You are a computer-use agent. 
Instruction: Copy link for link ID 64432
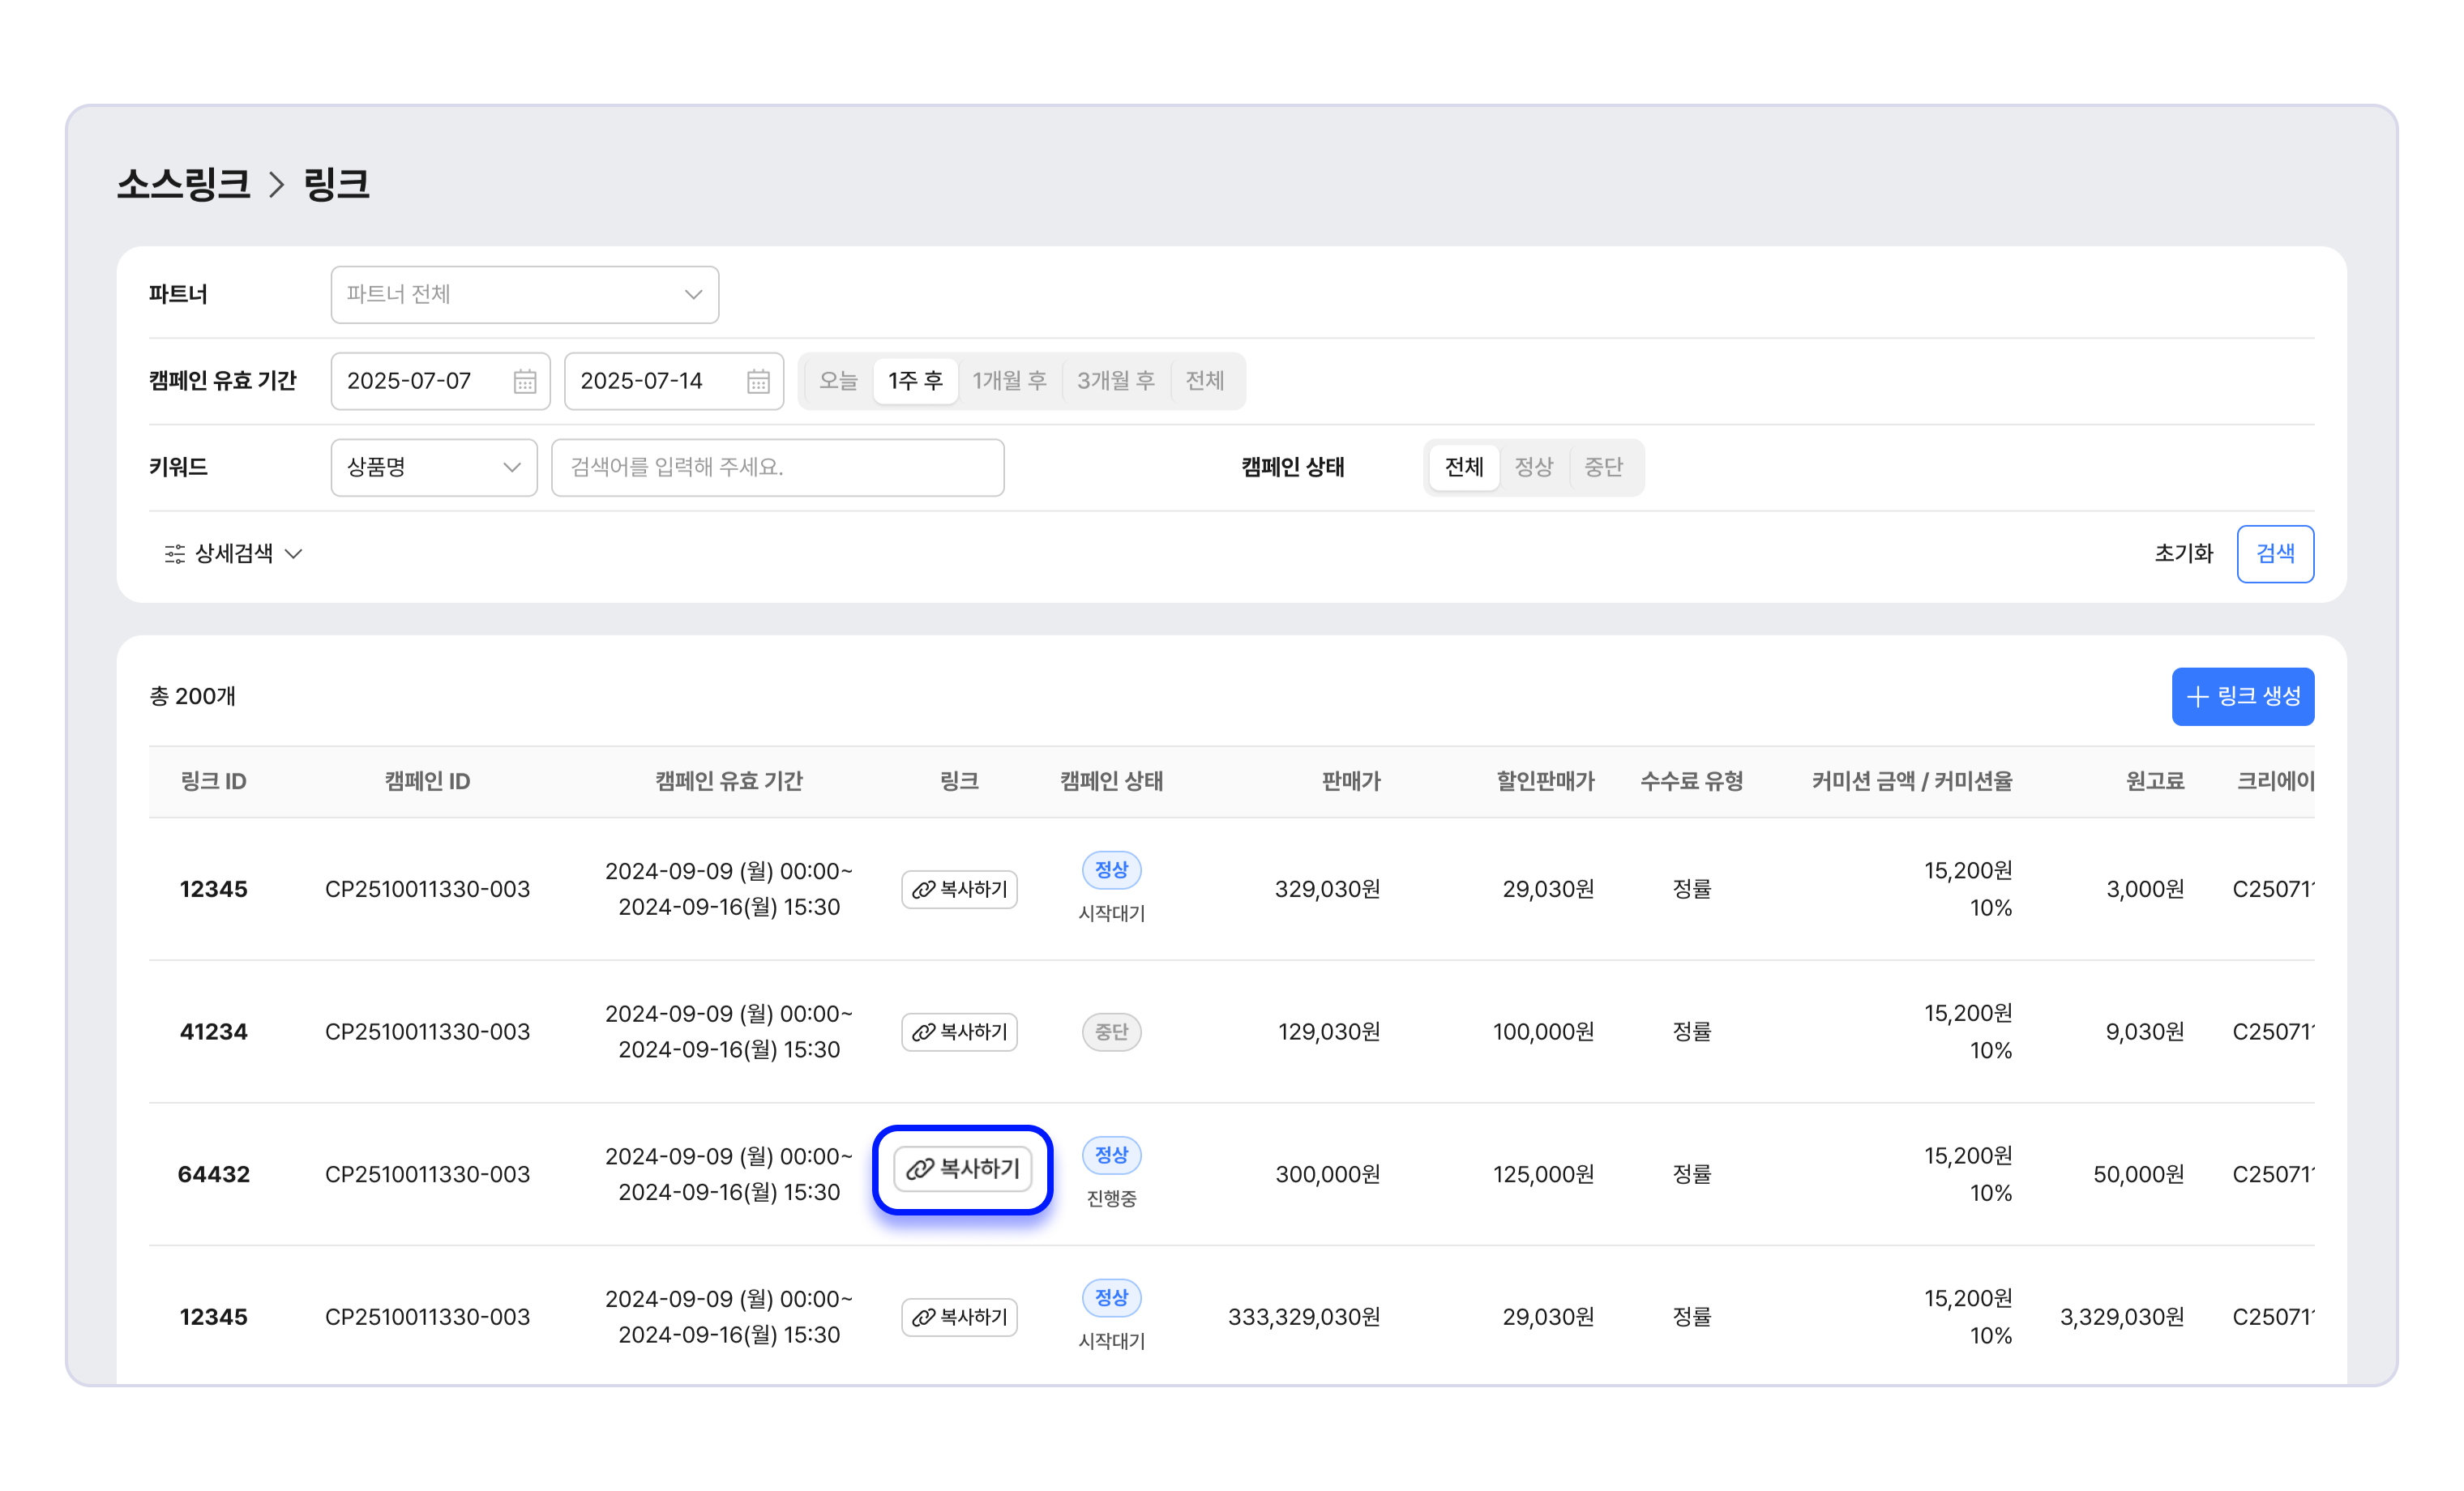click(x=962, y=1169)
